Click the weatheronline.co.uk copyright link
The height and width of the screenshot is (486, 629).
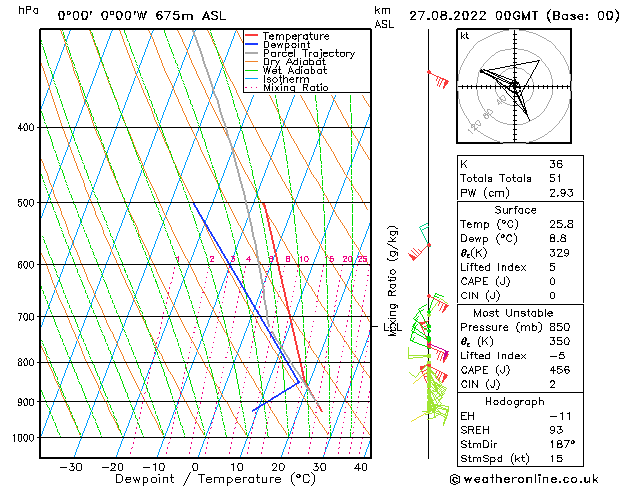[524, 479]
